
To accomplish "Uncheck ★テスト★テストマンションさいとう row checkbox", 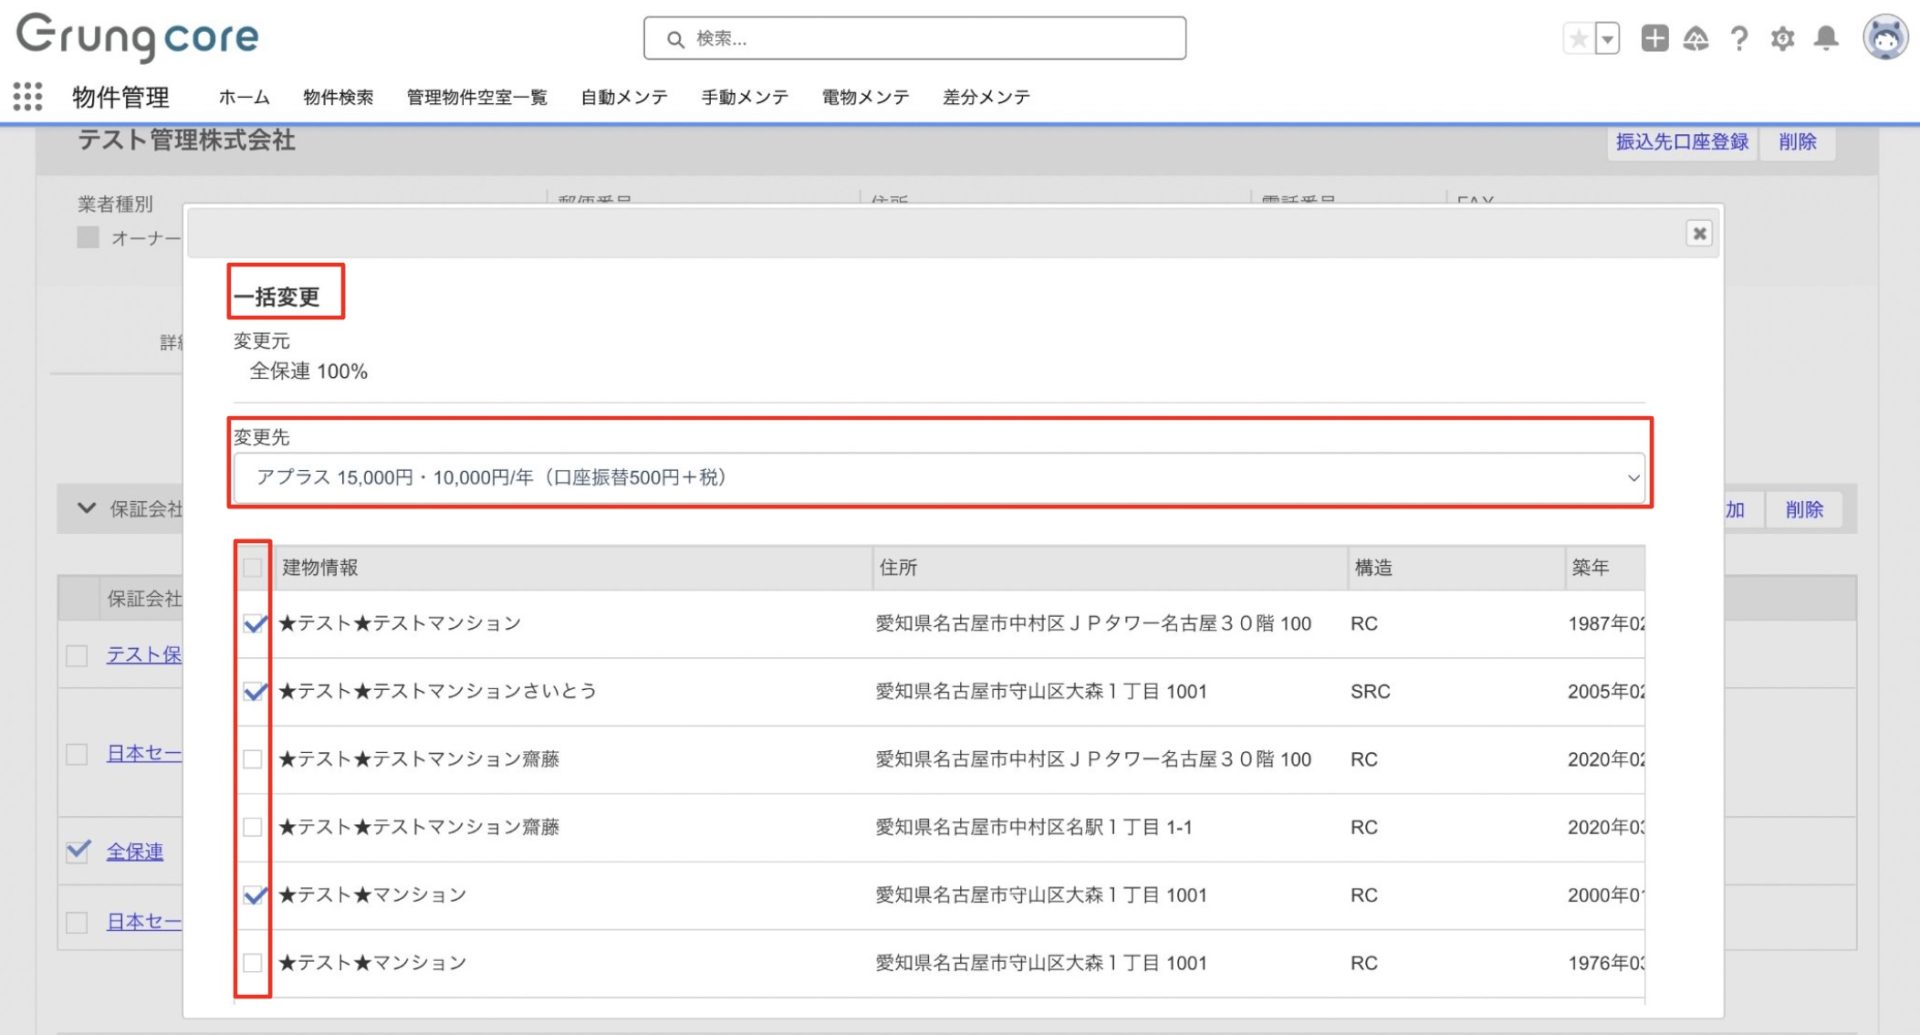I will coord(254,691).
